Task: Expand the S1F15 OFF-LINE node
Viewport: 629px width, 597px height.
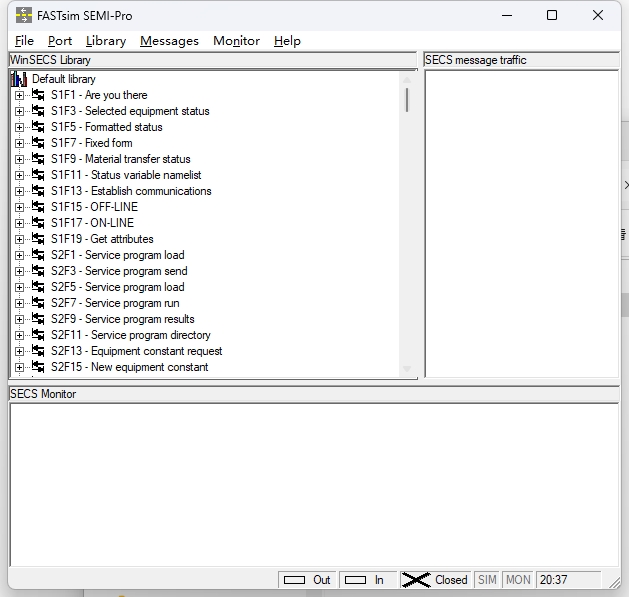Action: 19,207
